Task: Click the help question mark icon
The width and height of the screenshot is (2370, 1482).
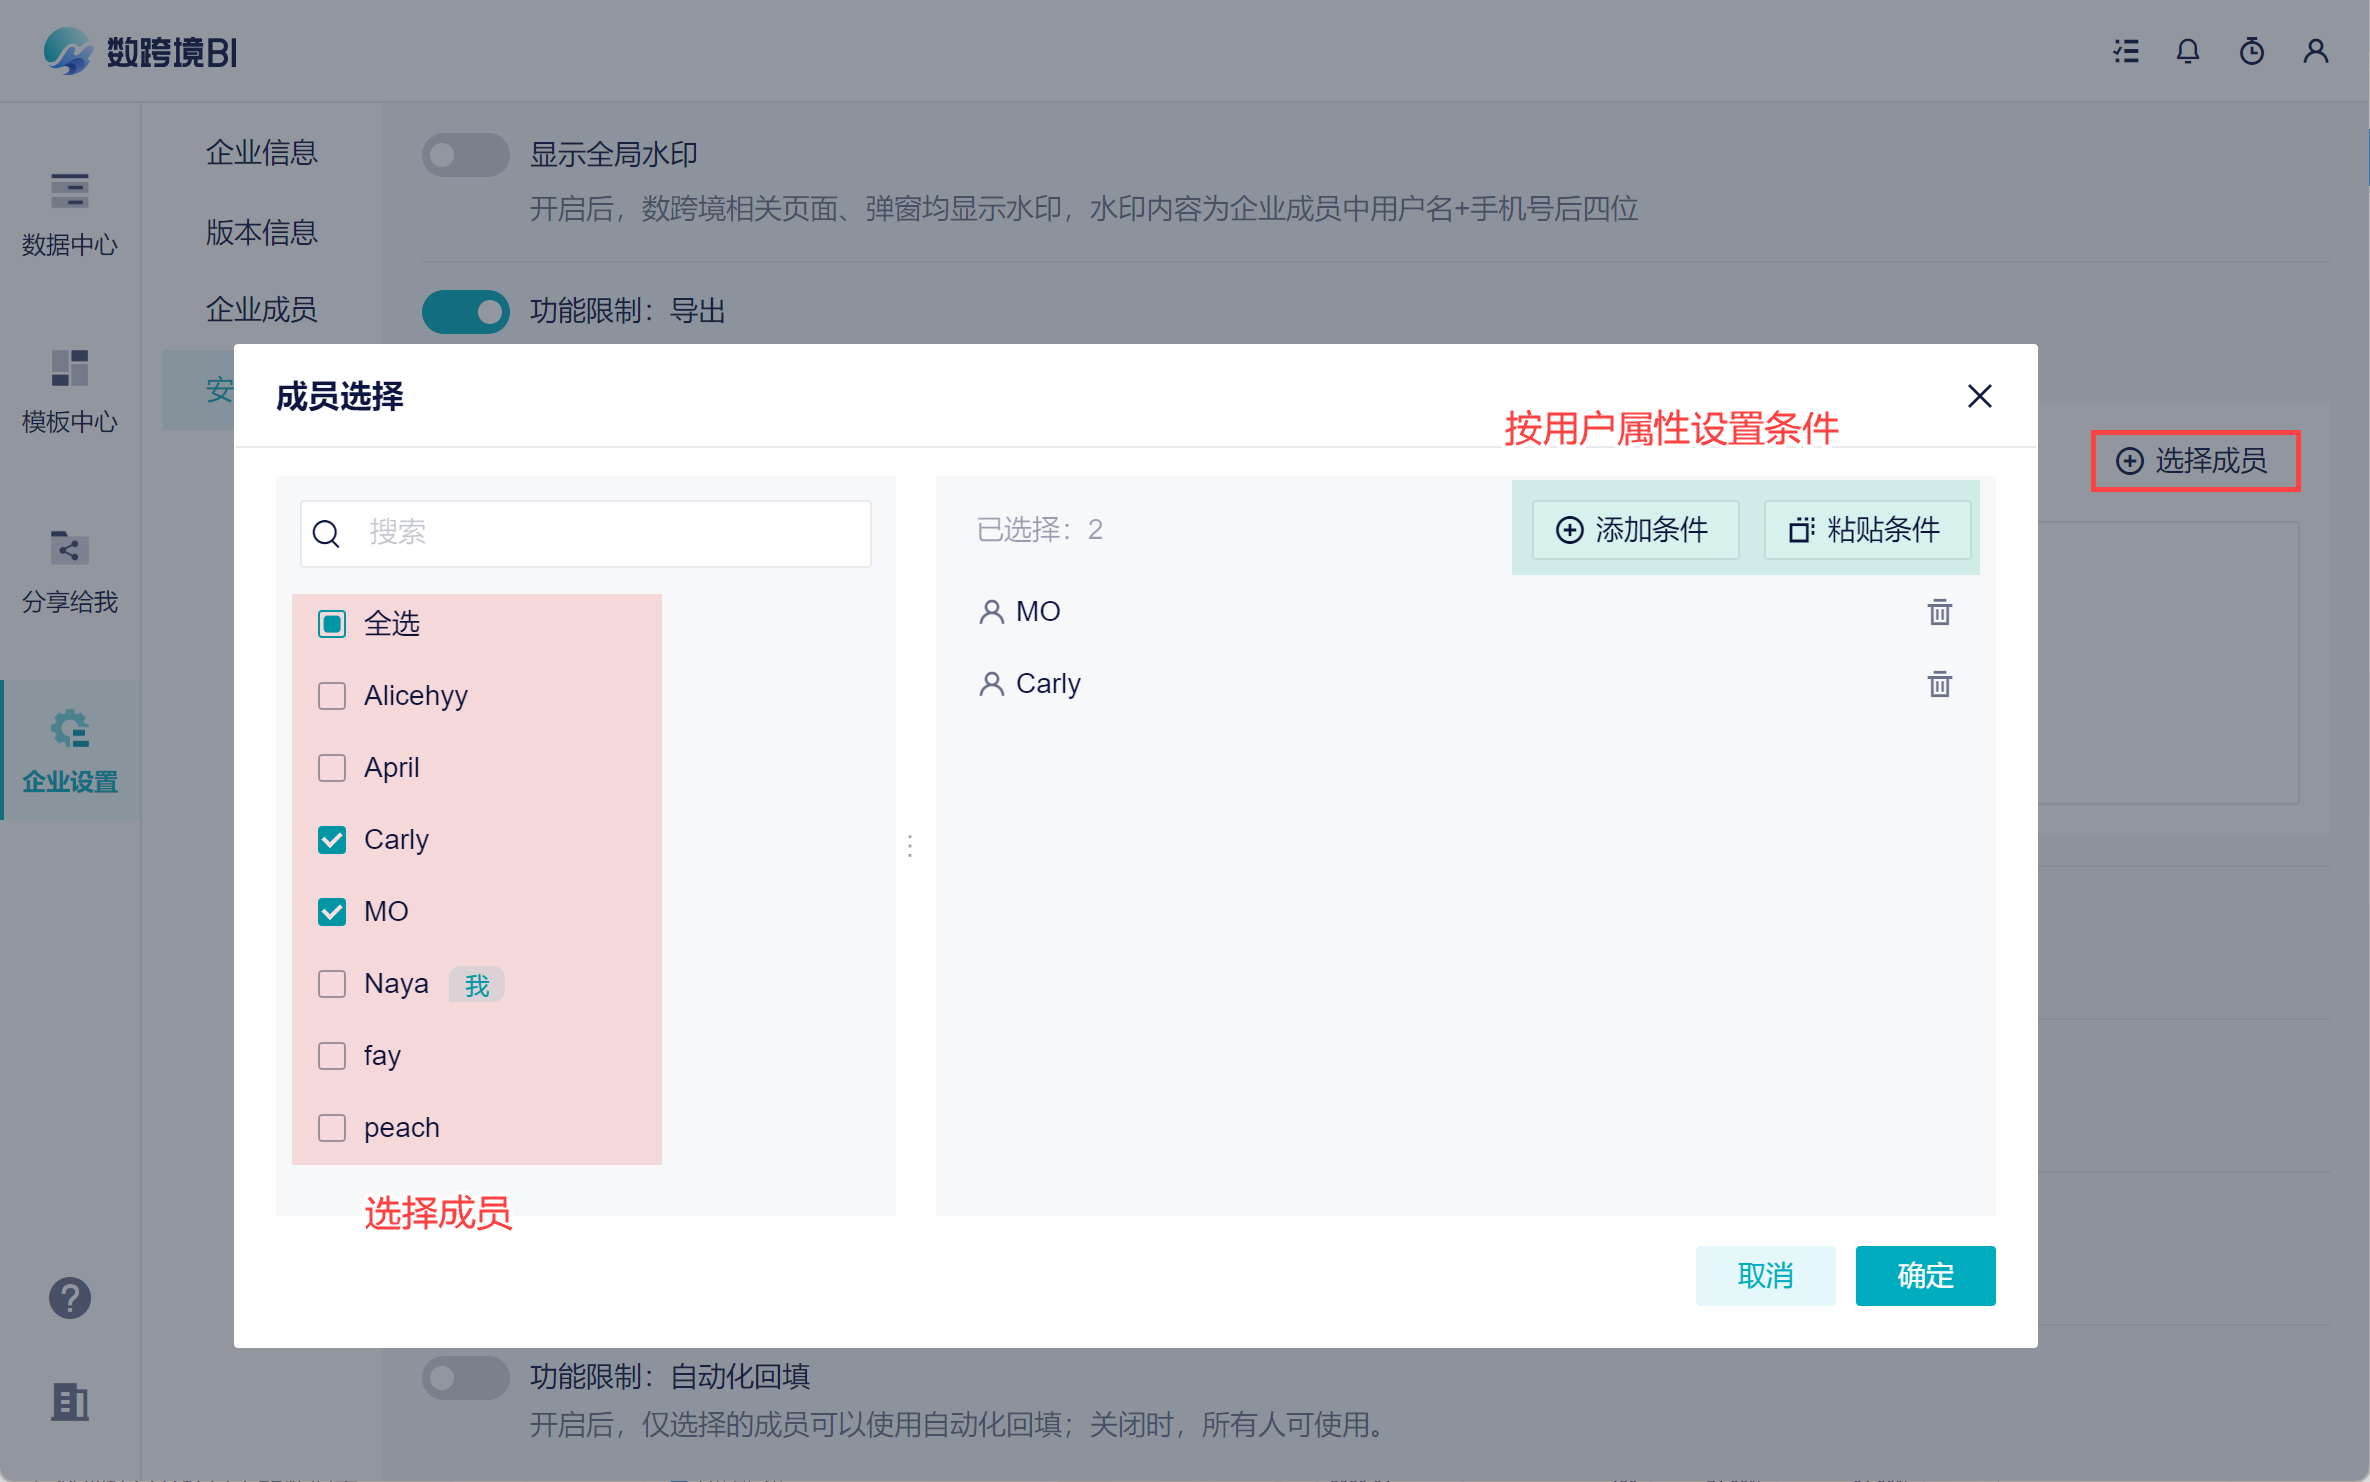Action: point(70,1298)
